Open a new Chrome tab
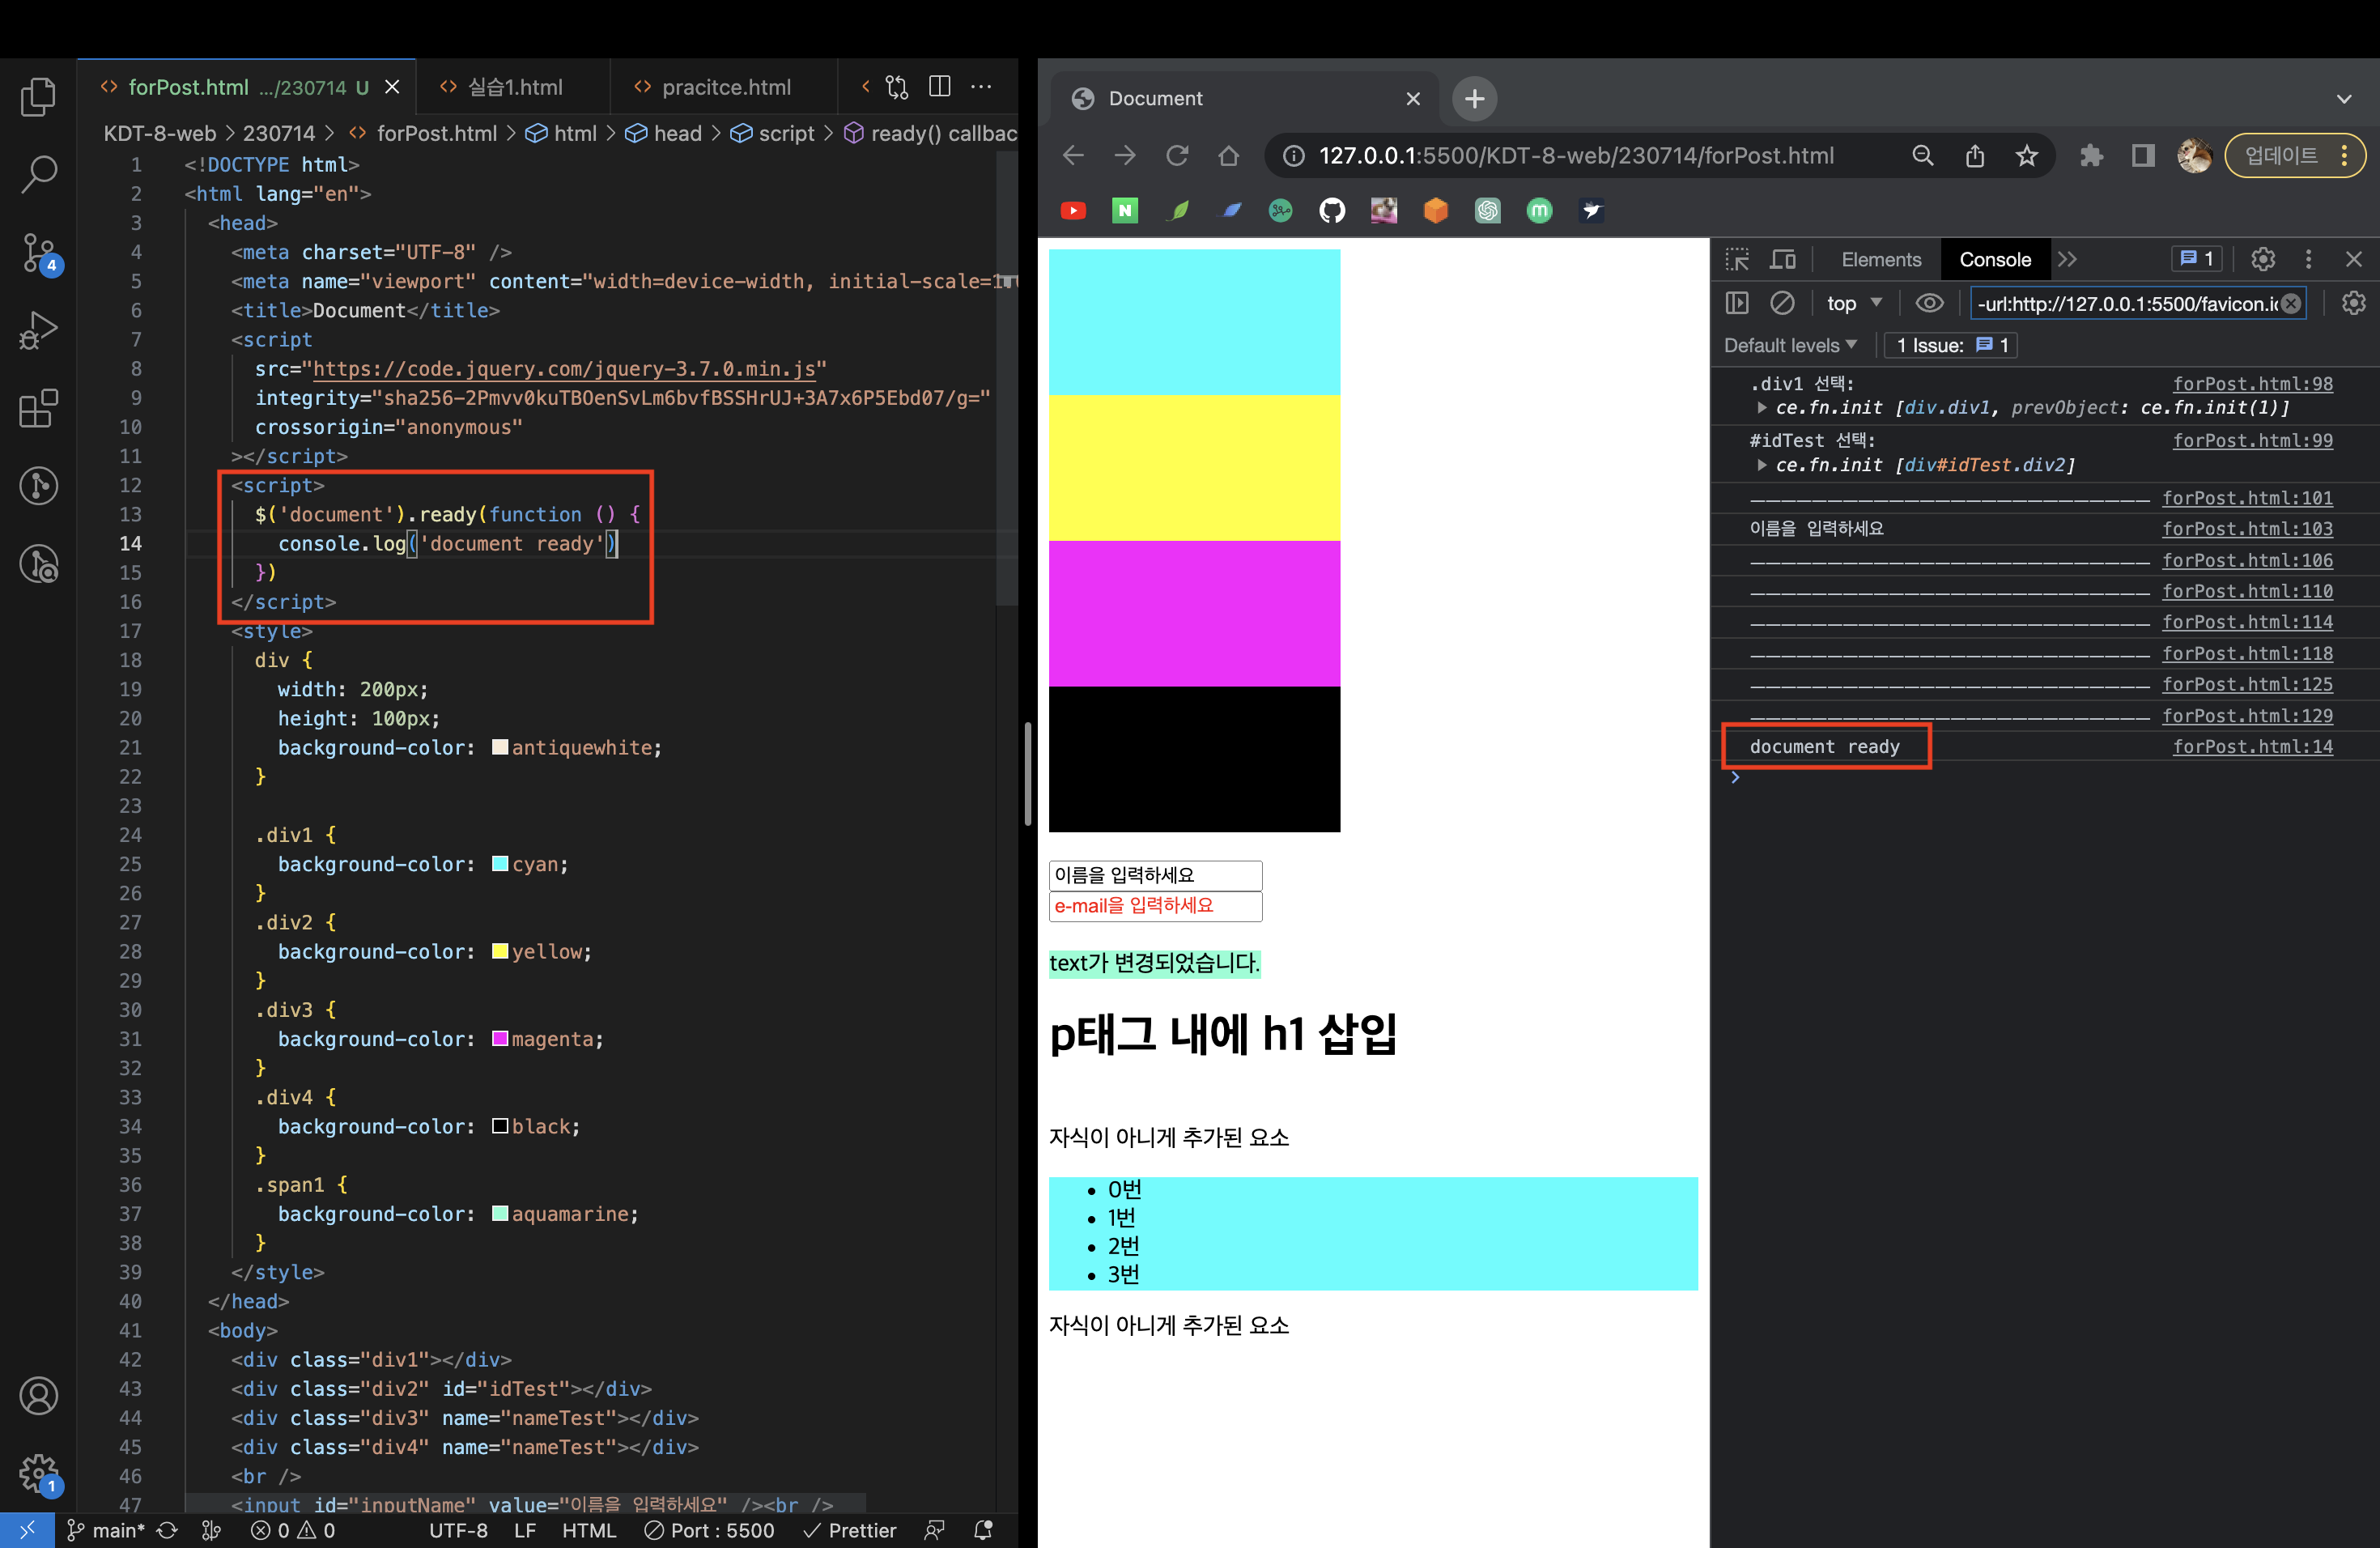The width and height of the screenshot is (2380, 1548). pos(1474,98)
